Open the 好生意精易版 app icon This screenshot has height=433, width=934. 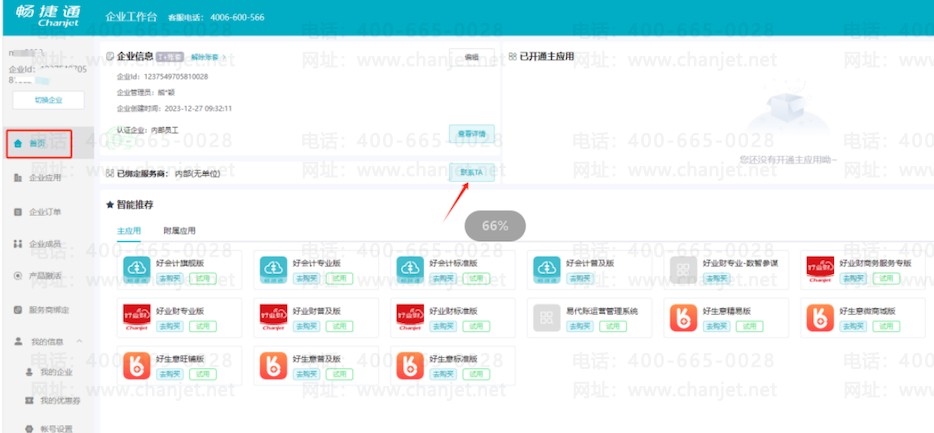[683, 317]
